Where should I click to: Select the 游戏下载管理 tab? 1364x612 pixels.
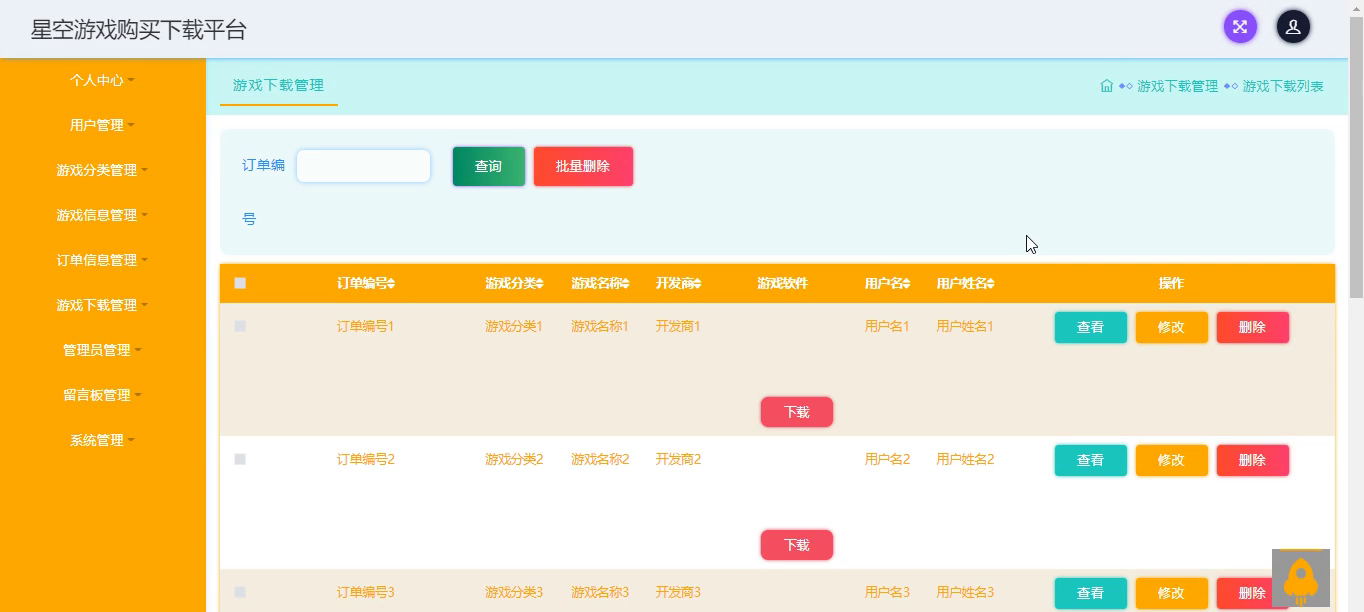click(278, 86)
